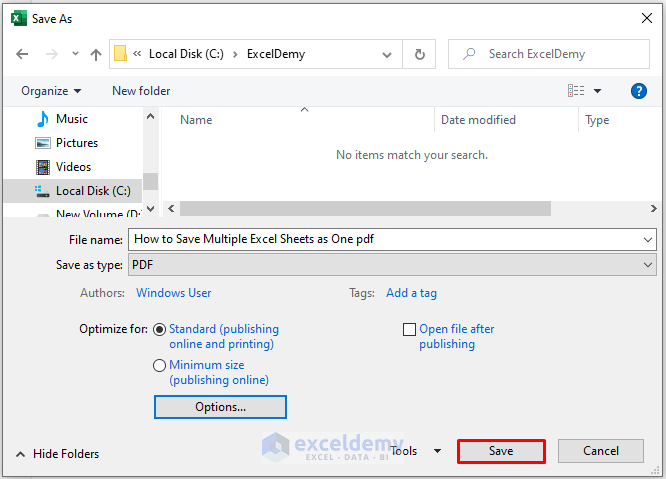The width and height of the screenshot is (666, 479).
Task: Go up one folder level
Action: coord(96,54)
